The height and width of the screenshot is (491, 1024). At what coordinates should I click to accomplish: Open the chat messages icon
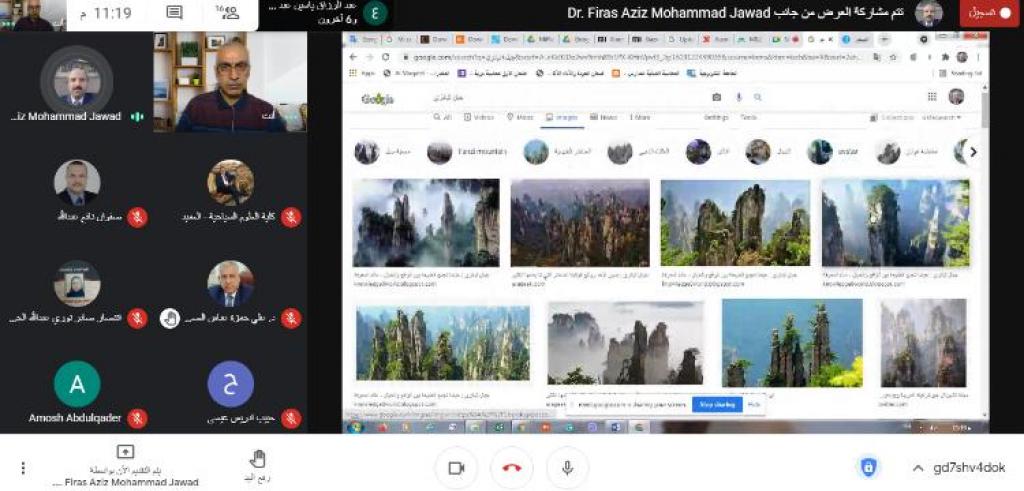[174, 13]
